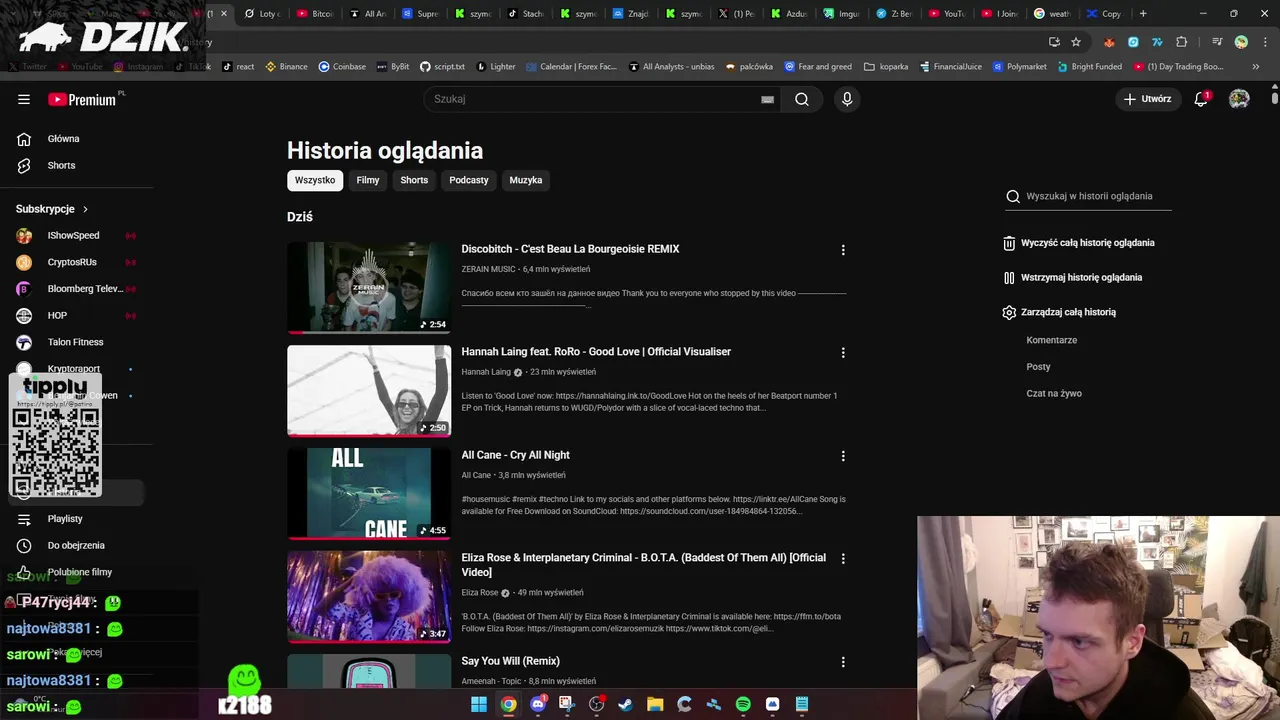
Task: Select the Shorts filter chip
Action: [414, 180]
